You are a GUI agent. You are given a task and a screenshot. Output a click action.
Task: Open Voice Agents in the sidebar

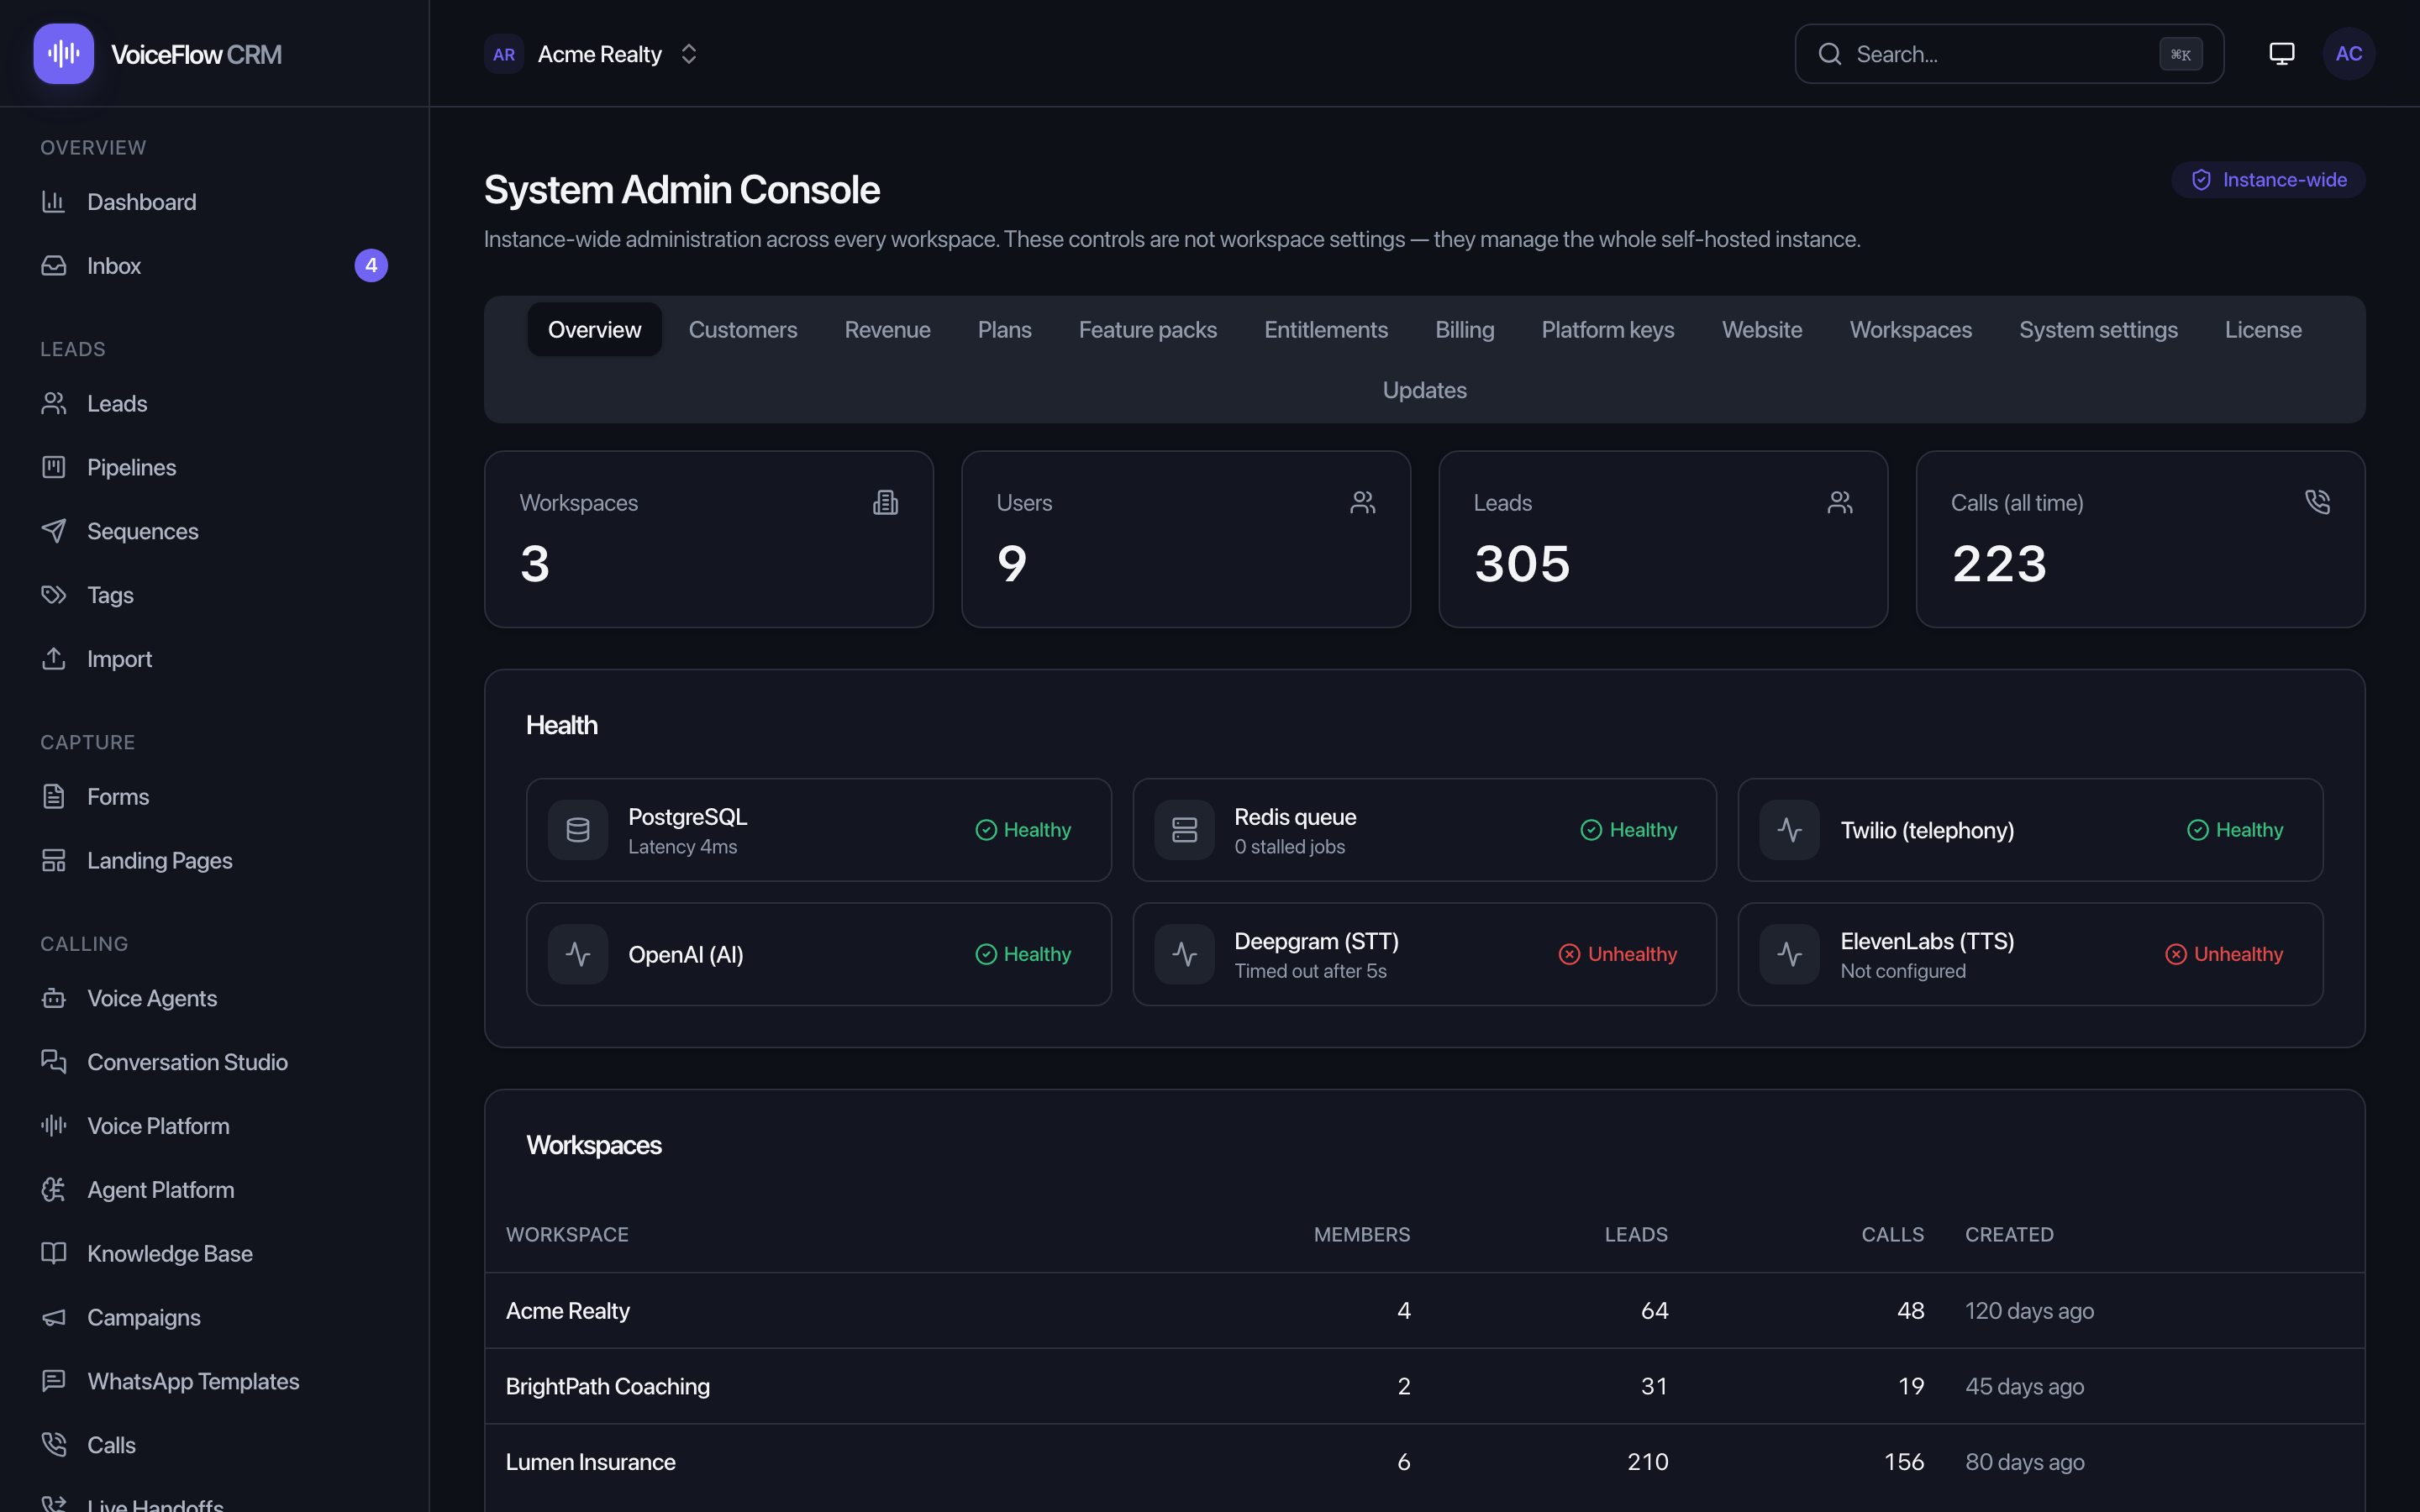pos(214,999)
